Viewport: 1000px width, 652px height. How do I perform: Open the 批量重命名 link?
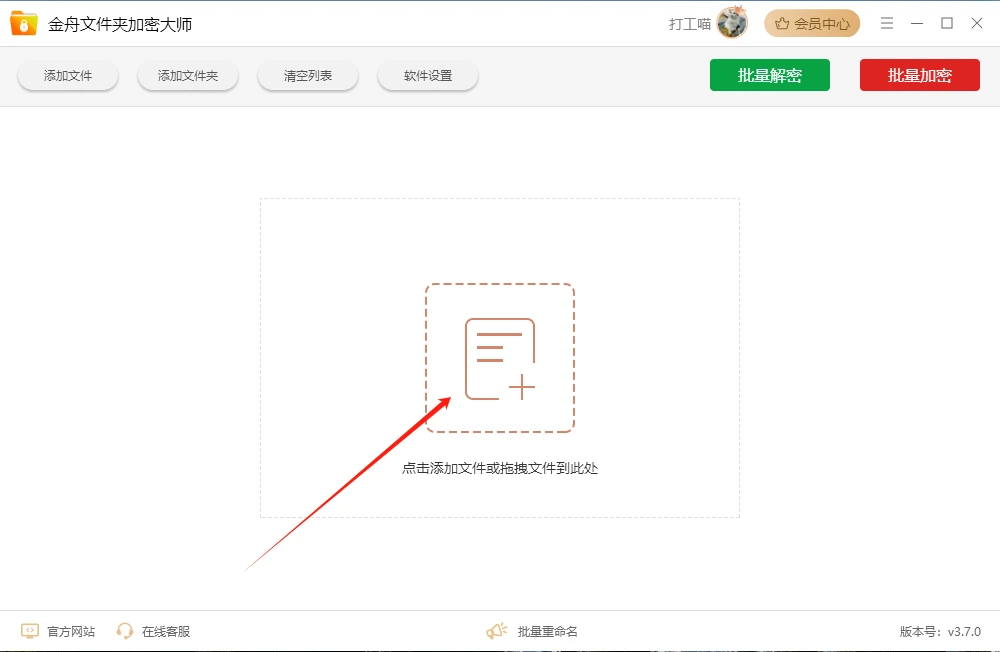tap(547, 632)
